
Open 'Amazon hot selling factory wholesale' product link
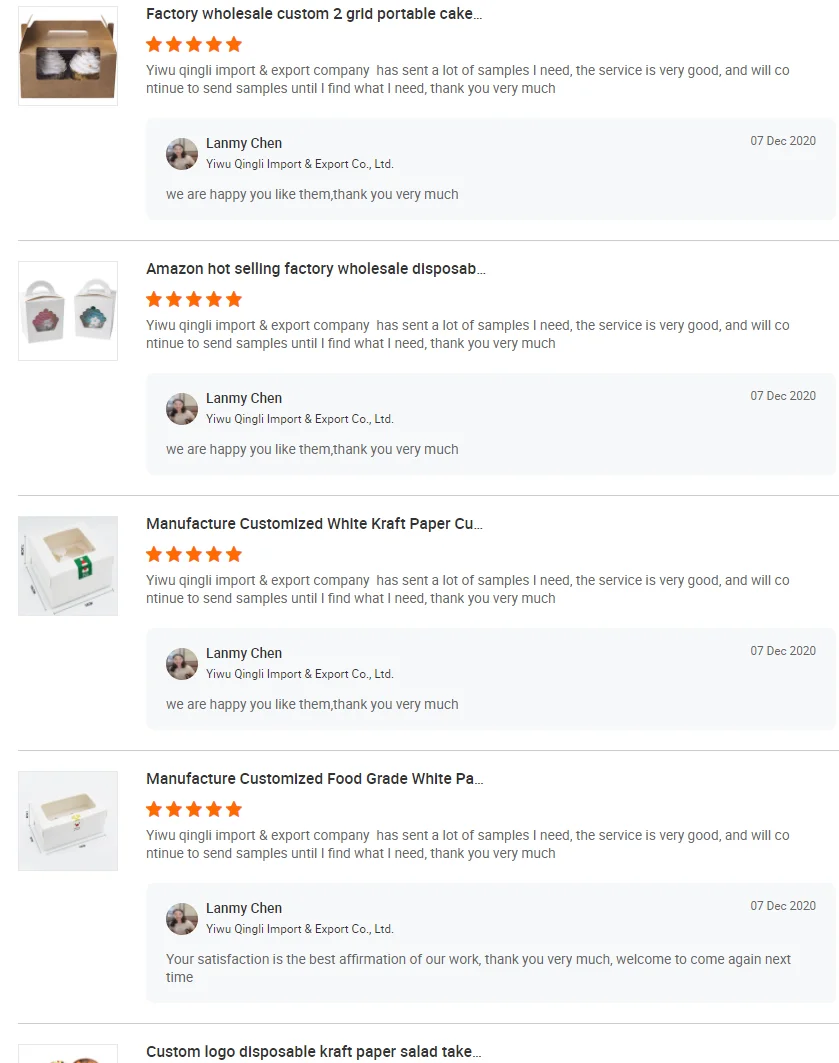pyautogui.click(x=316, y=269)
